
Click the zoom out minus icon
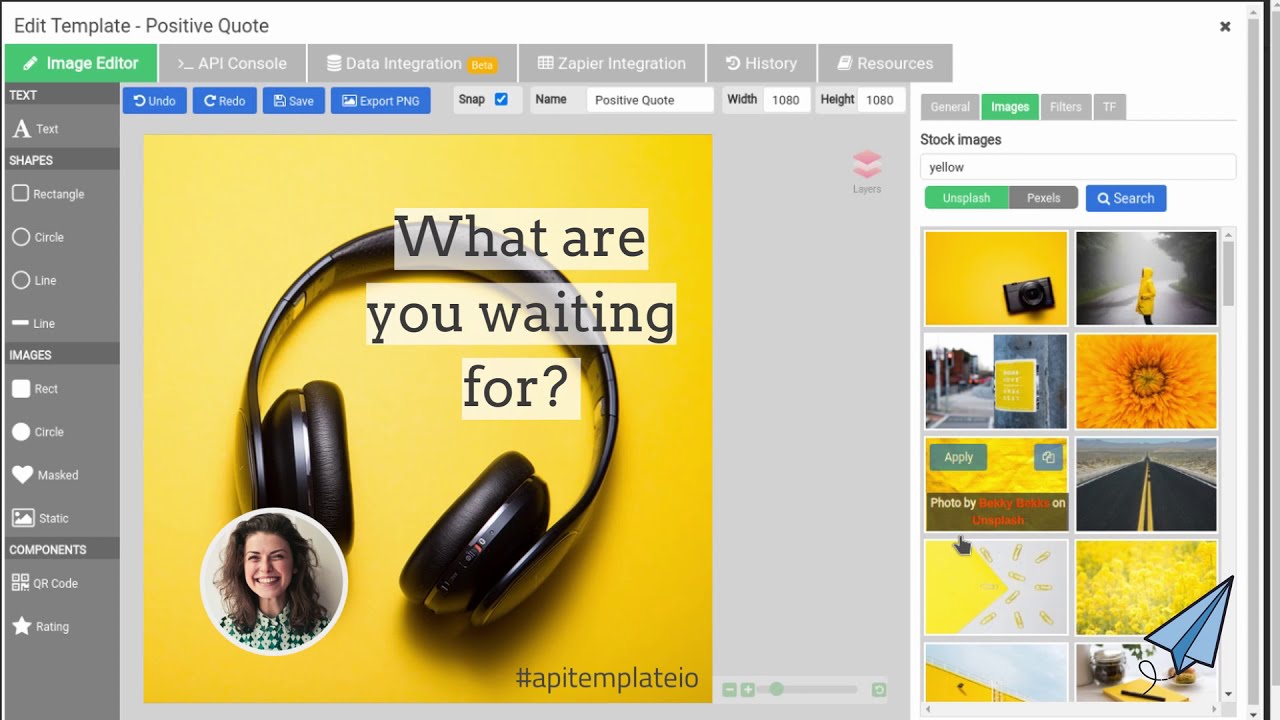730,690
